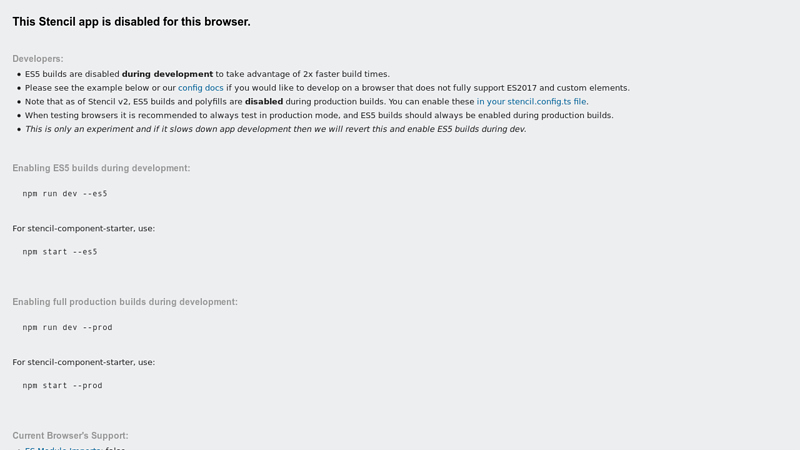Image resolution: width=800 pixels, height=450 pixels.
Task: Click the second 'For stencil-component-starter, use:' line
Action: (x=84, y=362)
